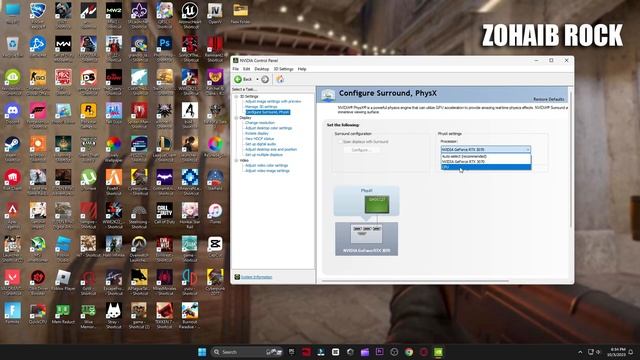Open the Valorant desktop shortcut

coord(12,281)
